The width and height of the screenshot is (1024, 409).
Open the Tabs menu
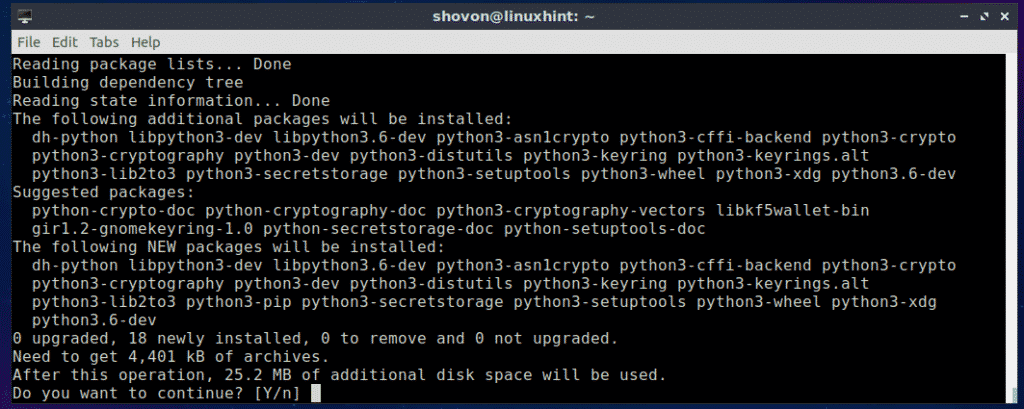point(104,42)
